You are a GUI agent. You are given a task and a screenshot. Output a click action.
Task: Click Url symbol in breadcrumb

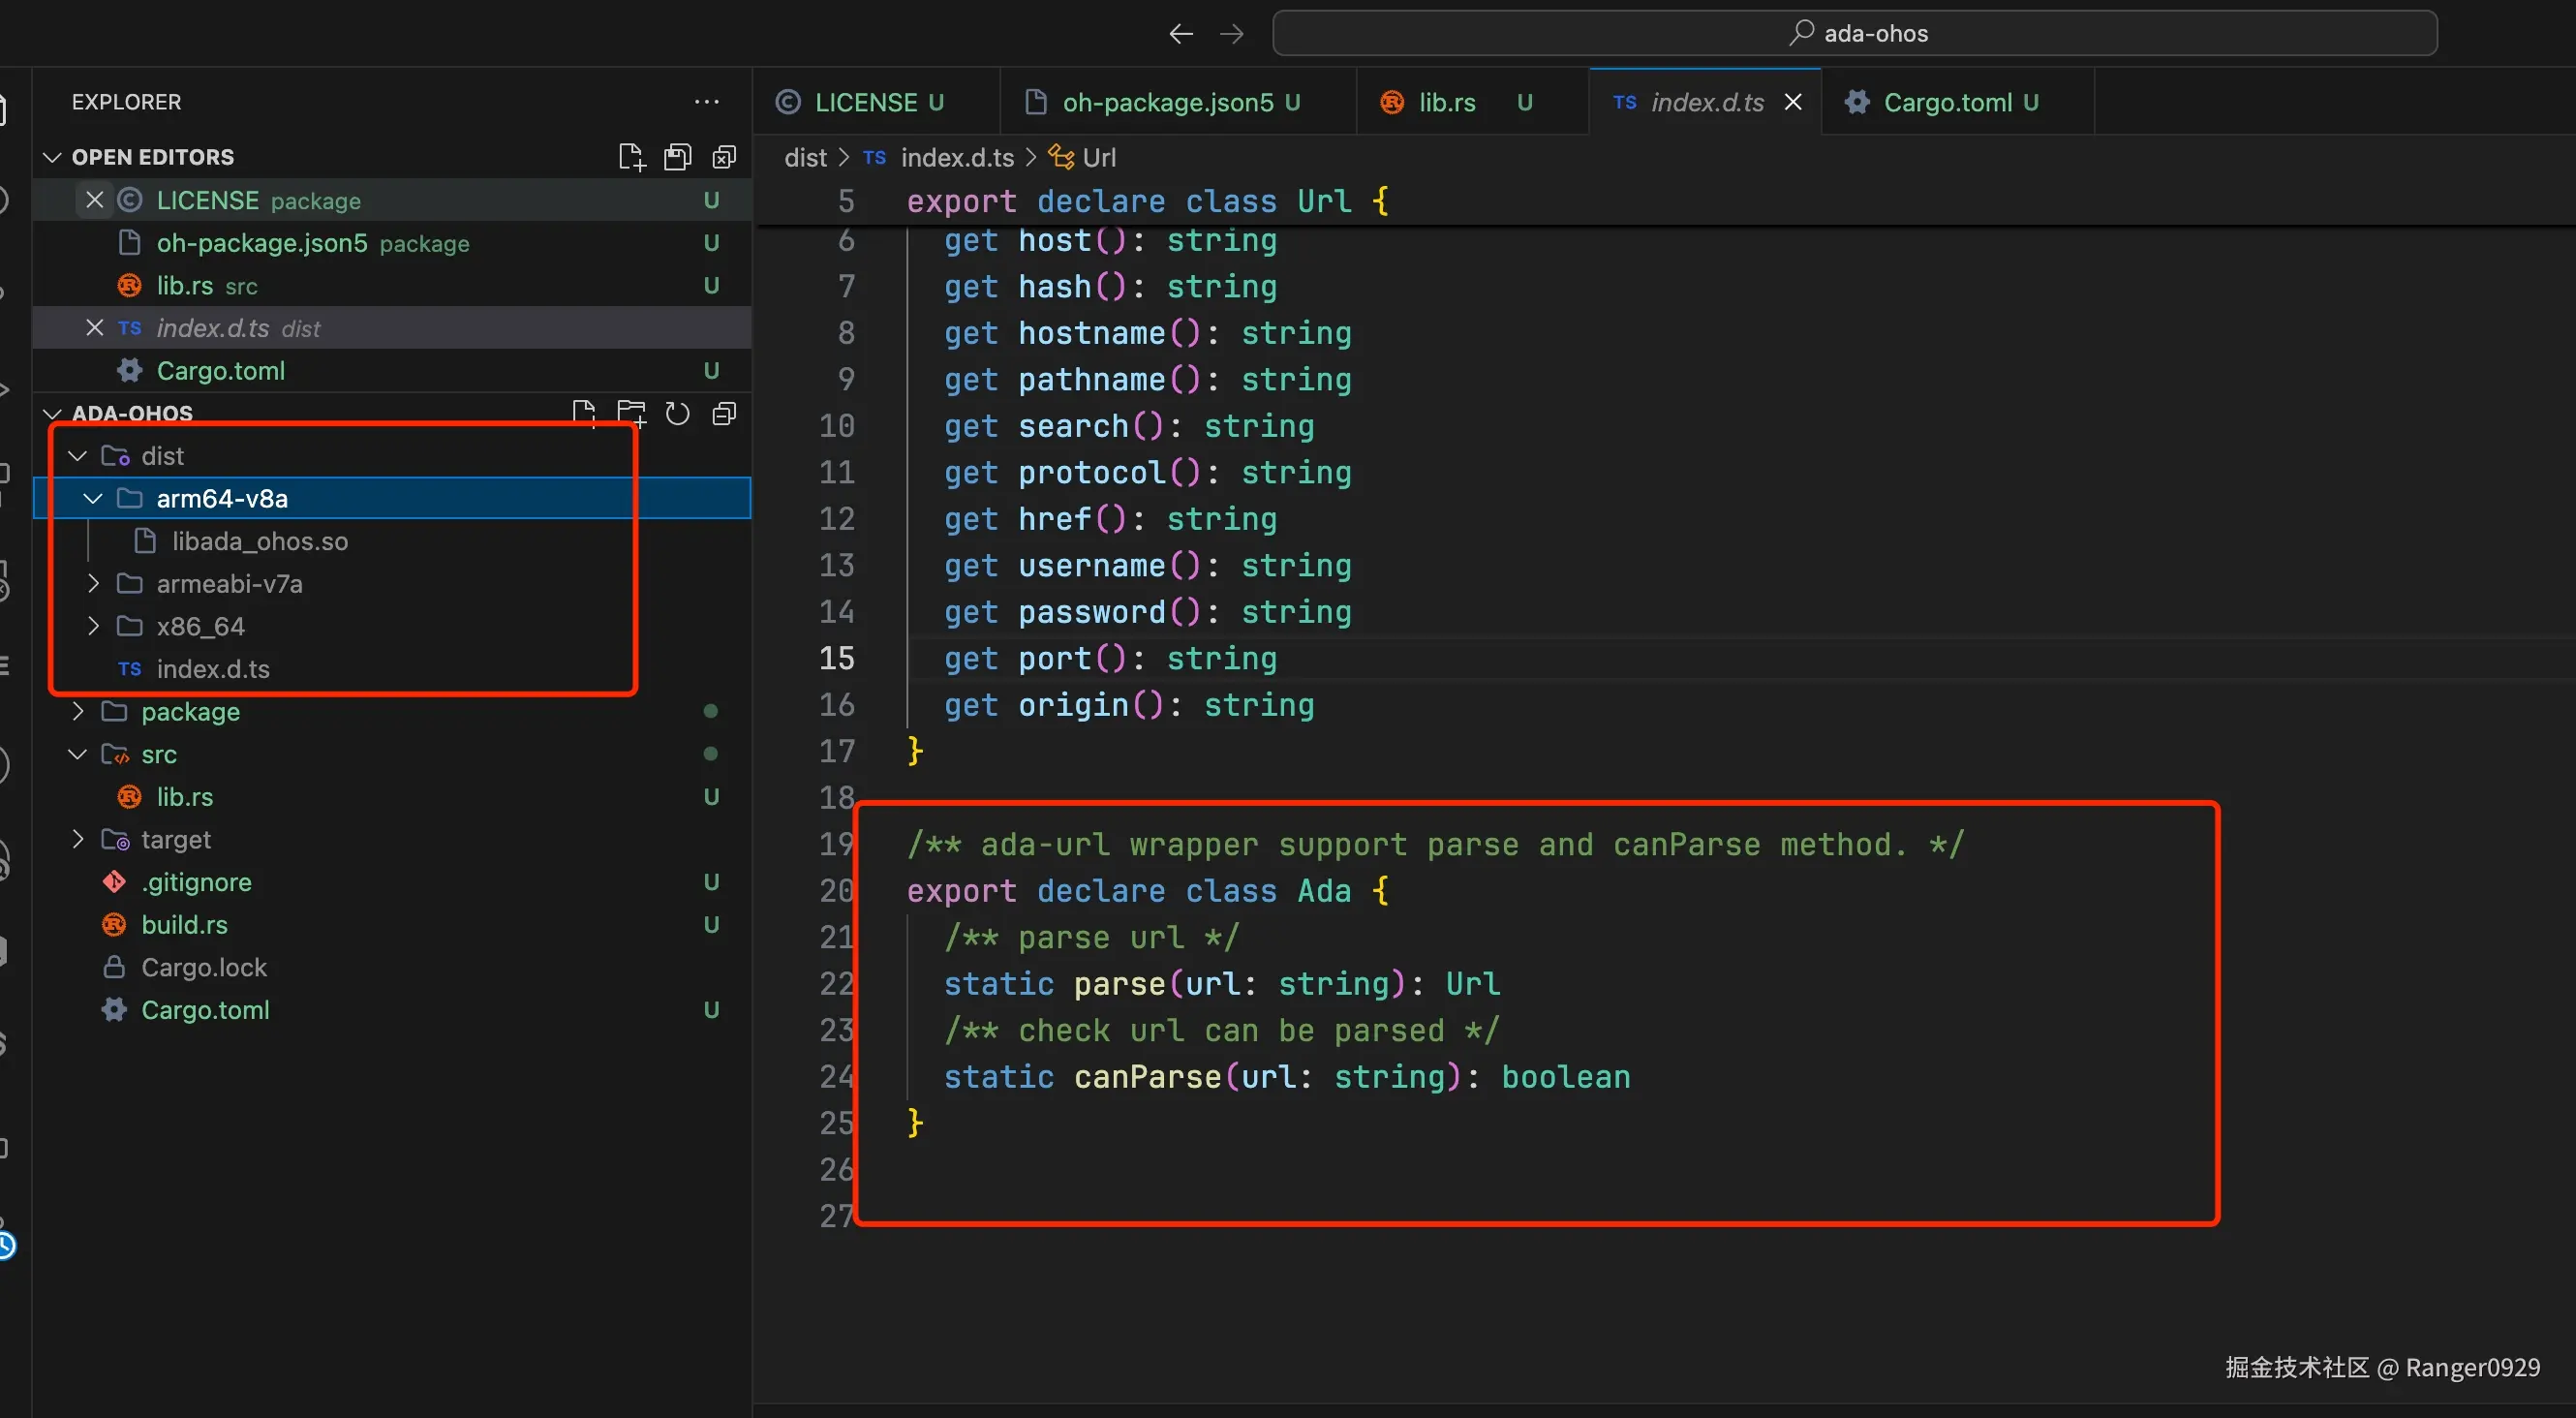1098,157
